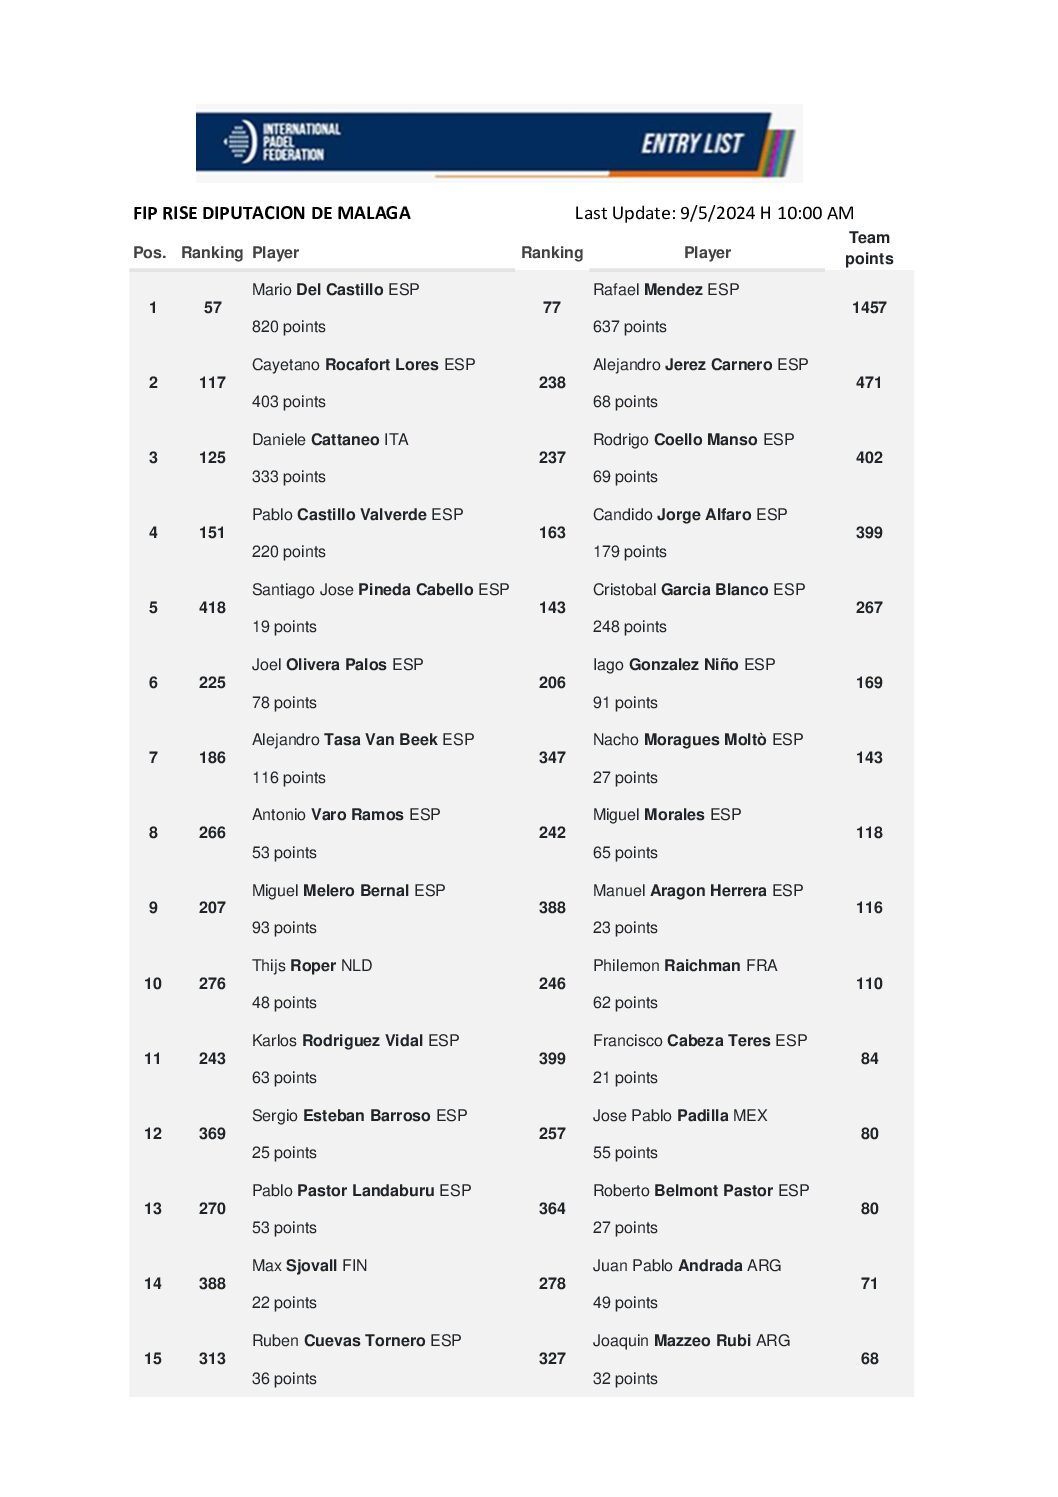Click Thijs Roper NLD player name

[312, 966]
